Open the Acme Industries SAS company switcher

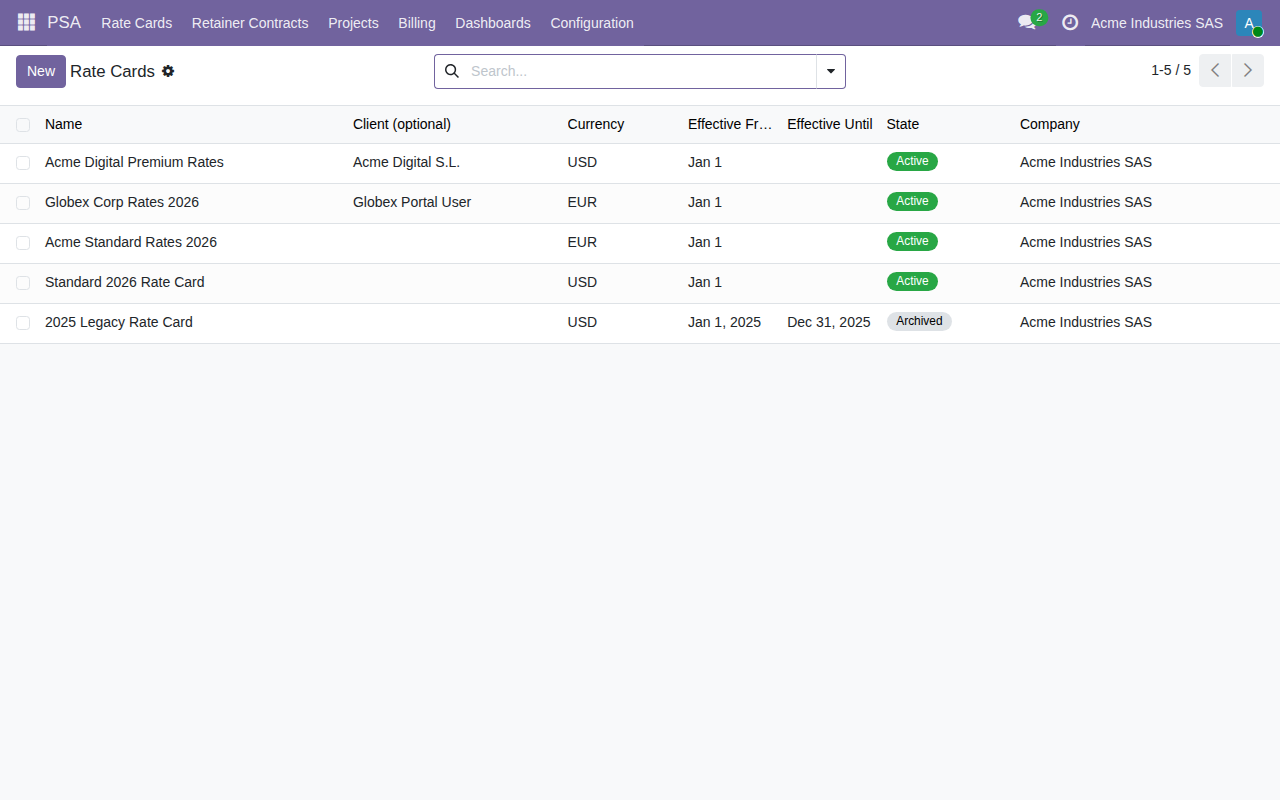1157,23
